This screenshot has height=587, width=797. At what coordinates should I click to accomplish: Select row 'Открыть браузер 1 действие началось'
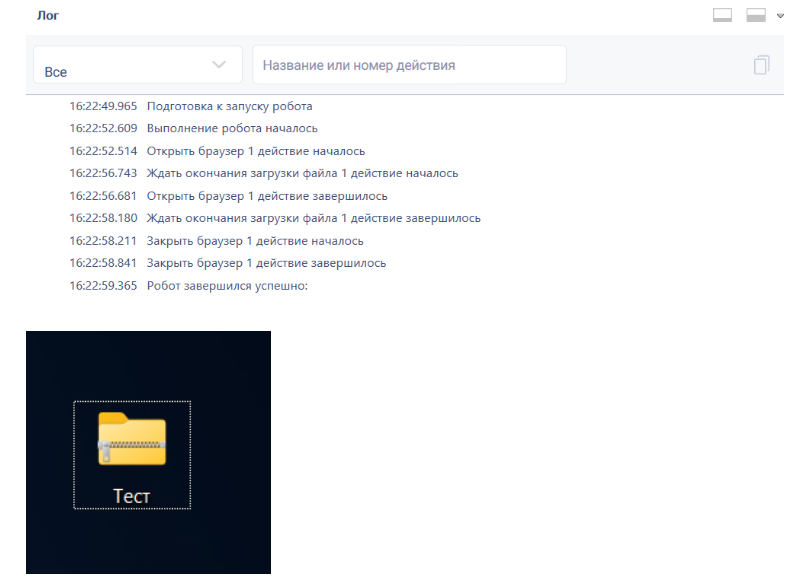(x=256, y=151)
